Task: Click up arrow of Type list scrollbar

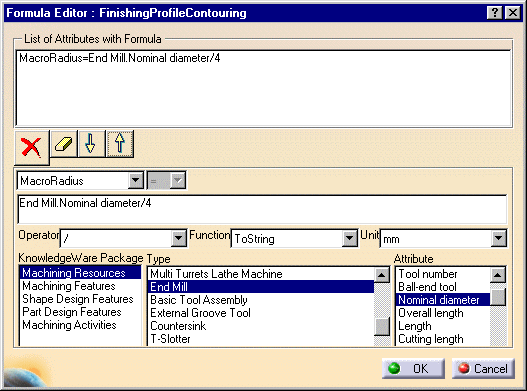Action: coord(382,275)
